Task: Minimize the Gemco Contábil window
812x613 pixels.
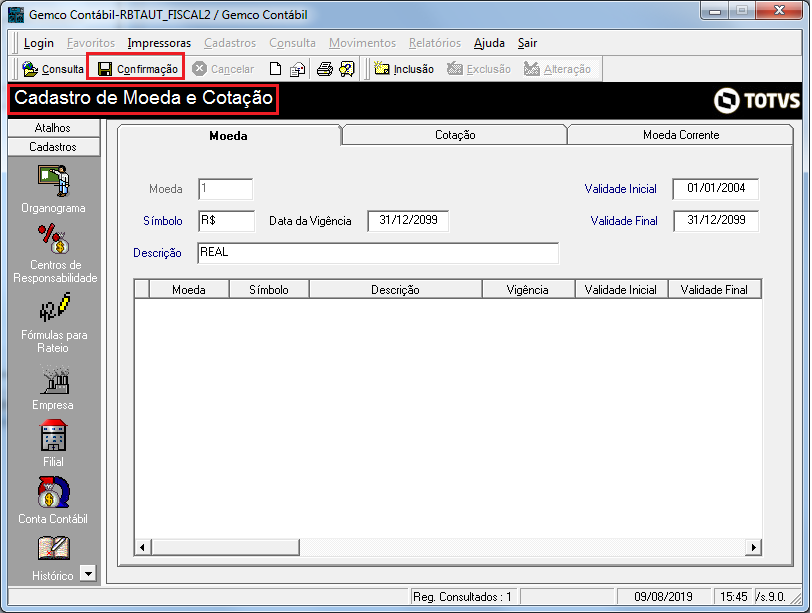Action: pyautogui.click(x=715, y=11)
